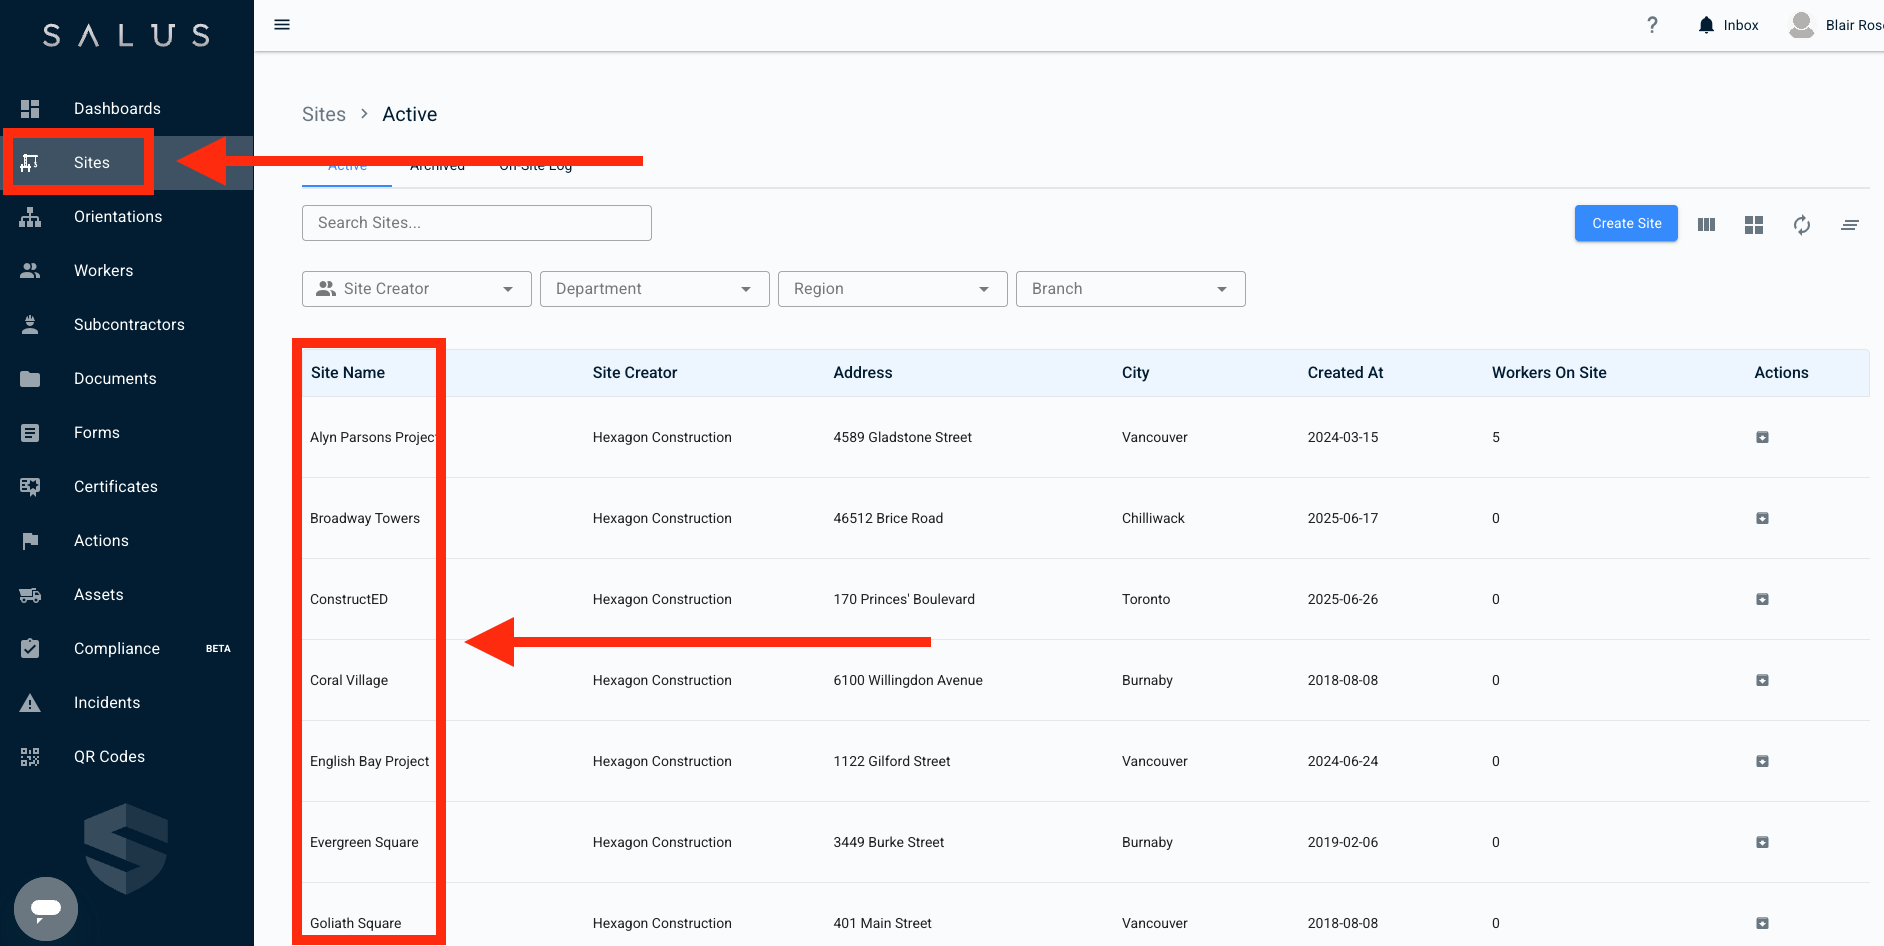Open the Broadway Towers site
Viewport: 1884px width, 946px height.
coord(365,518)
